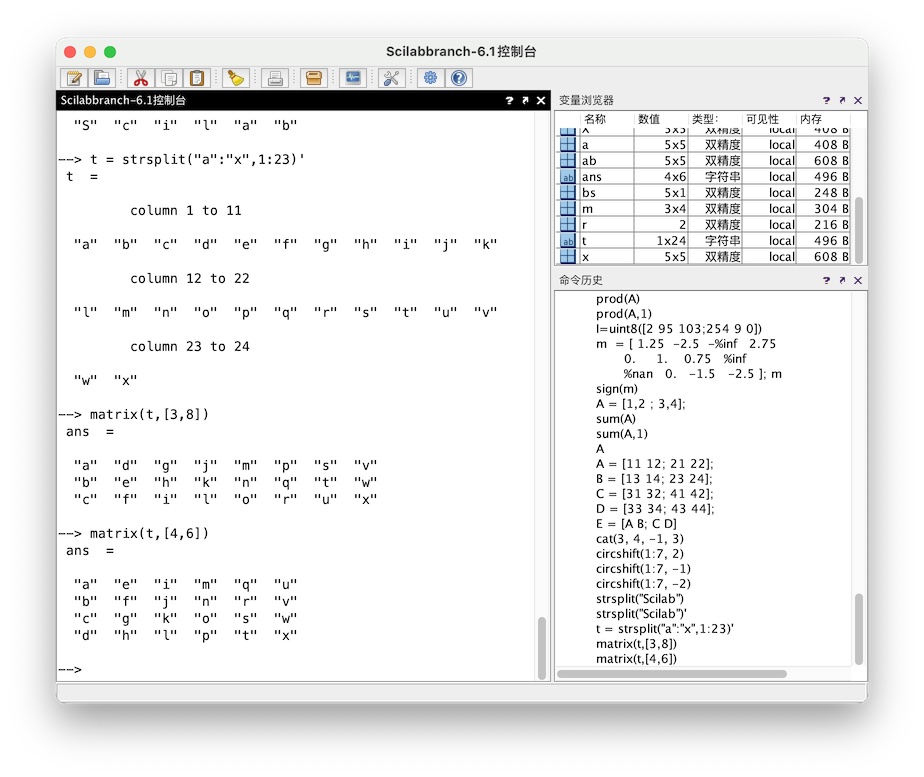Open help for command history panel

[x=826, y=281]
